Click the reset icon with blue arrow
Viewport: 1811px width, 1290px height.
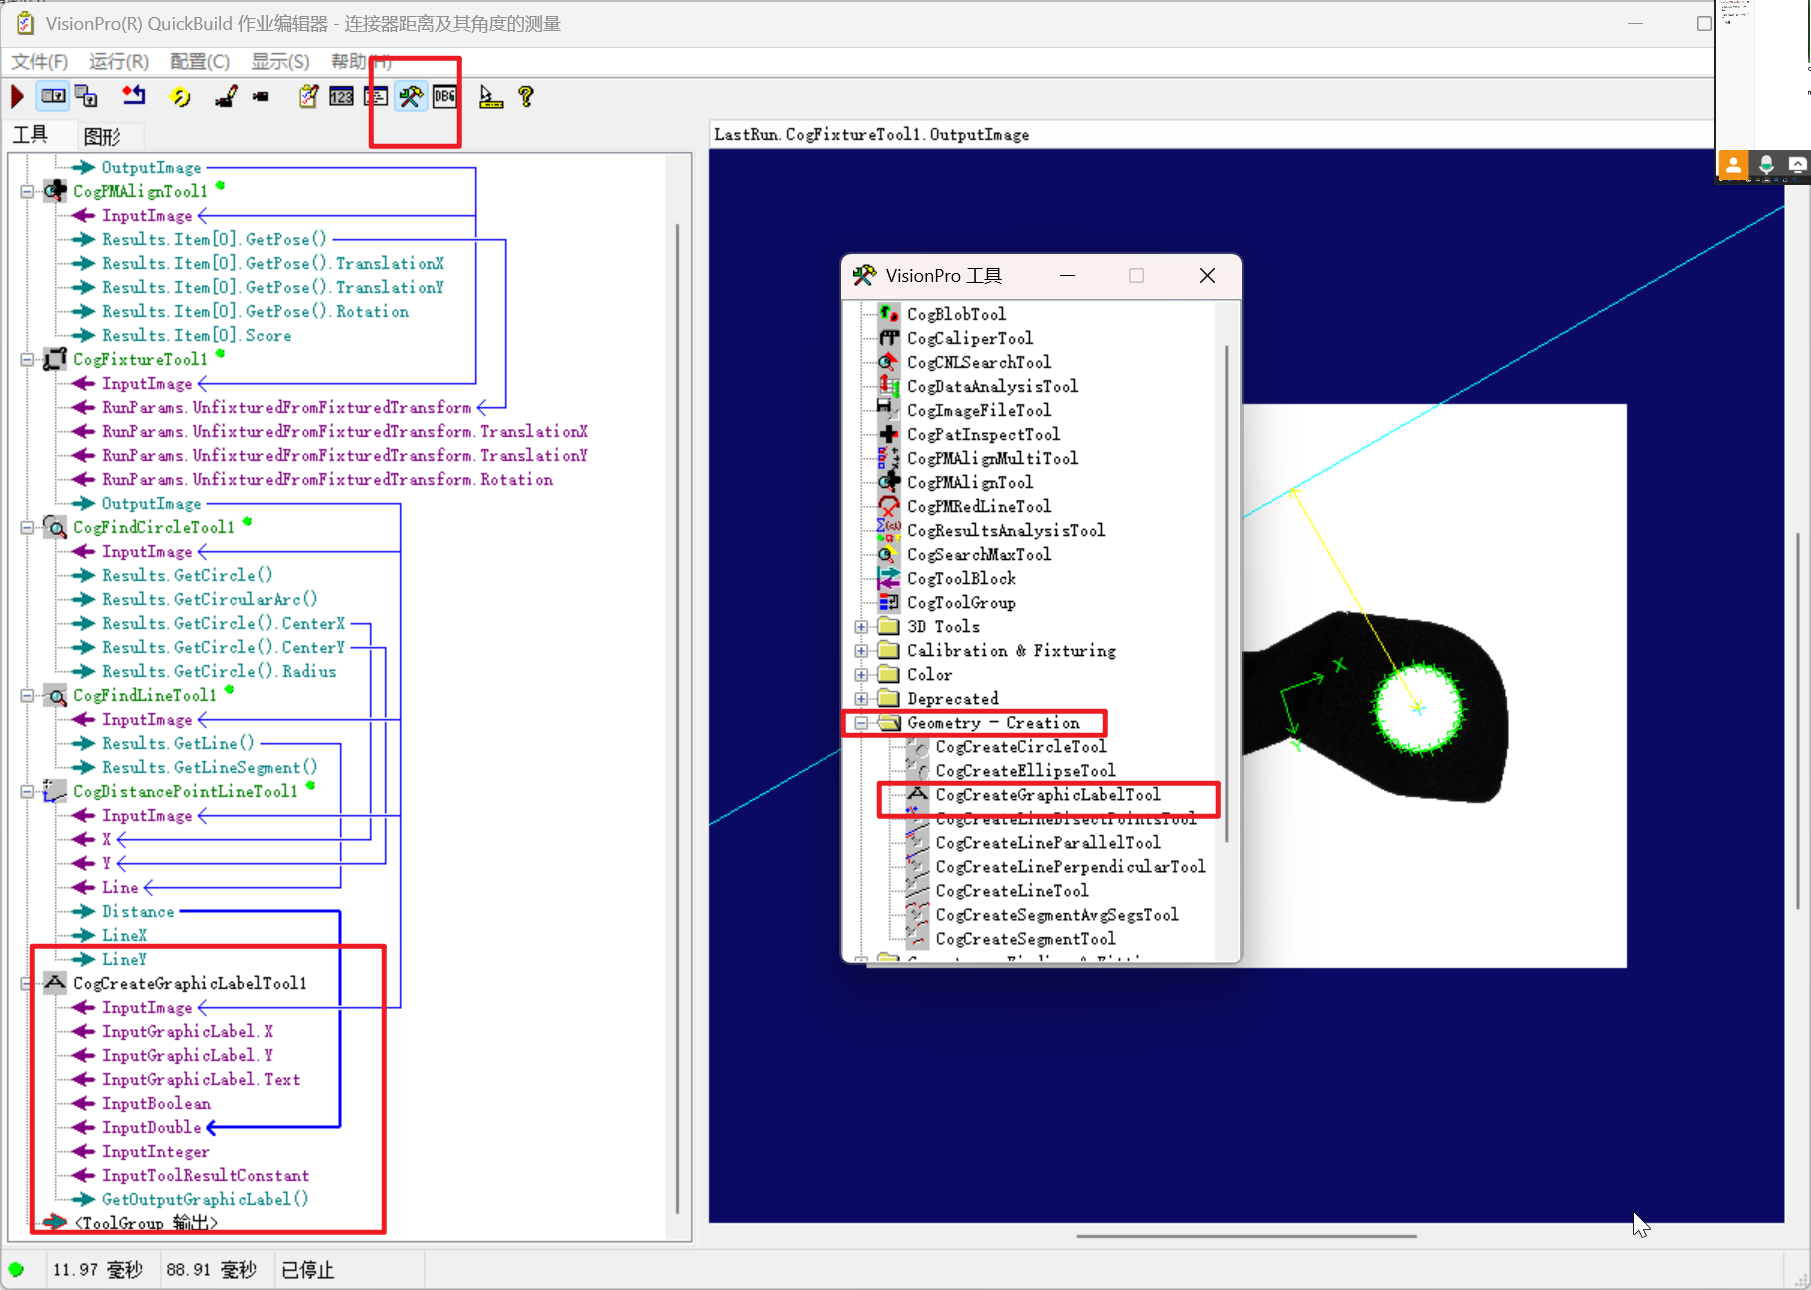pyautogui.click(x=133, y=96)
